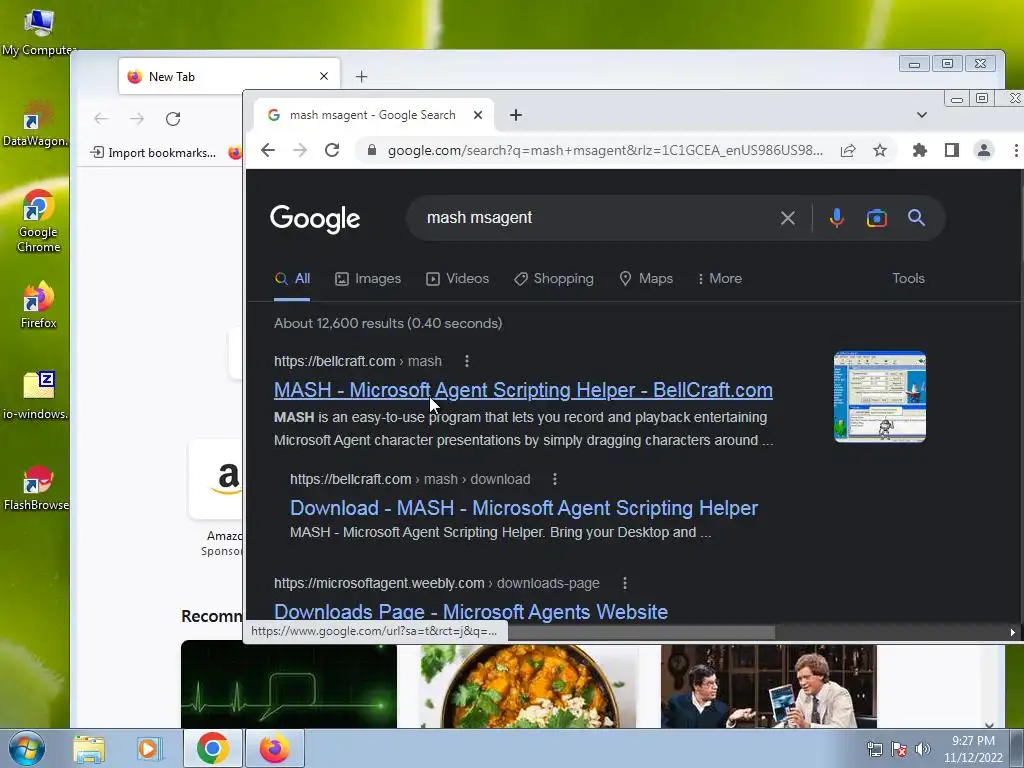Bookmark this page with the star icon
Screen dimensions: 1024x768
(880, 150)
